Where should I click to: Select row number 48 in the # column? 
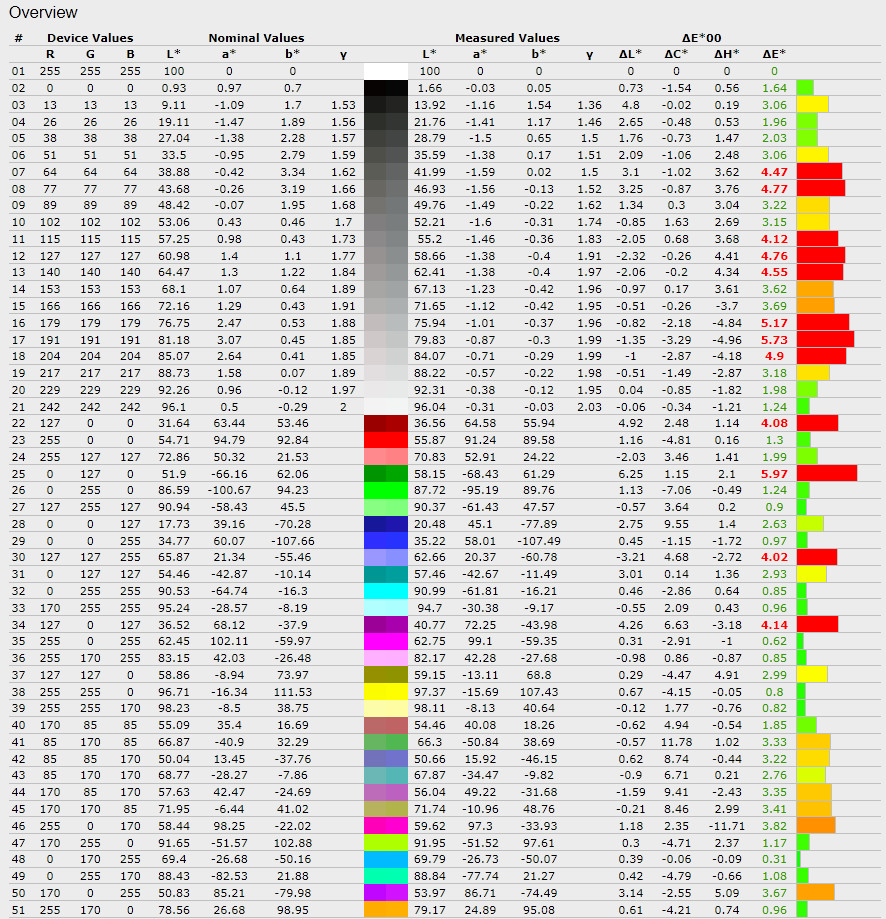pyautogui.click(x=18, y=859)
